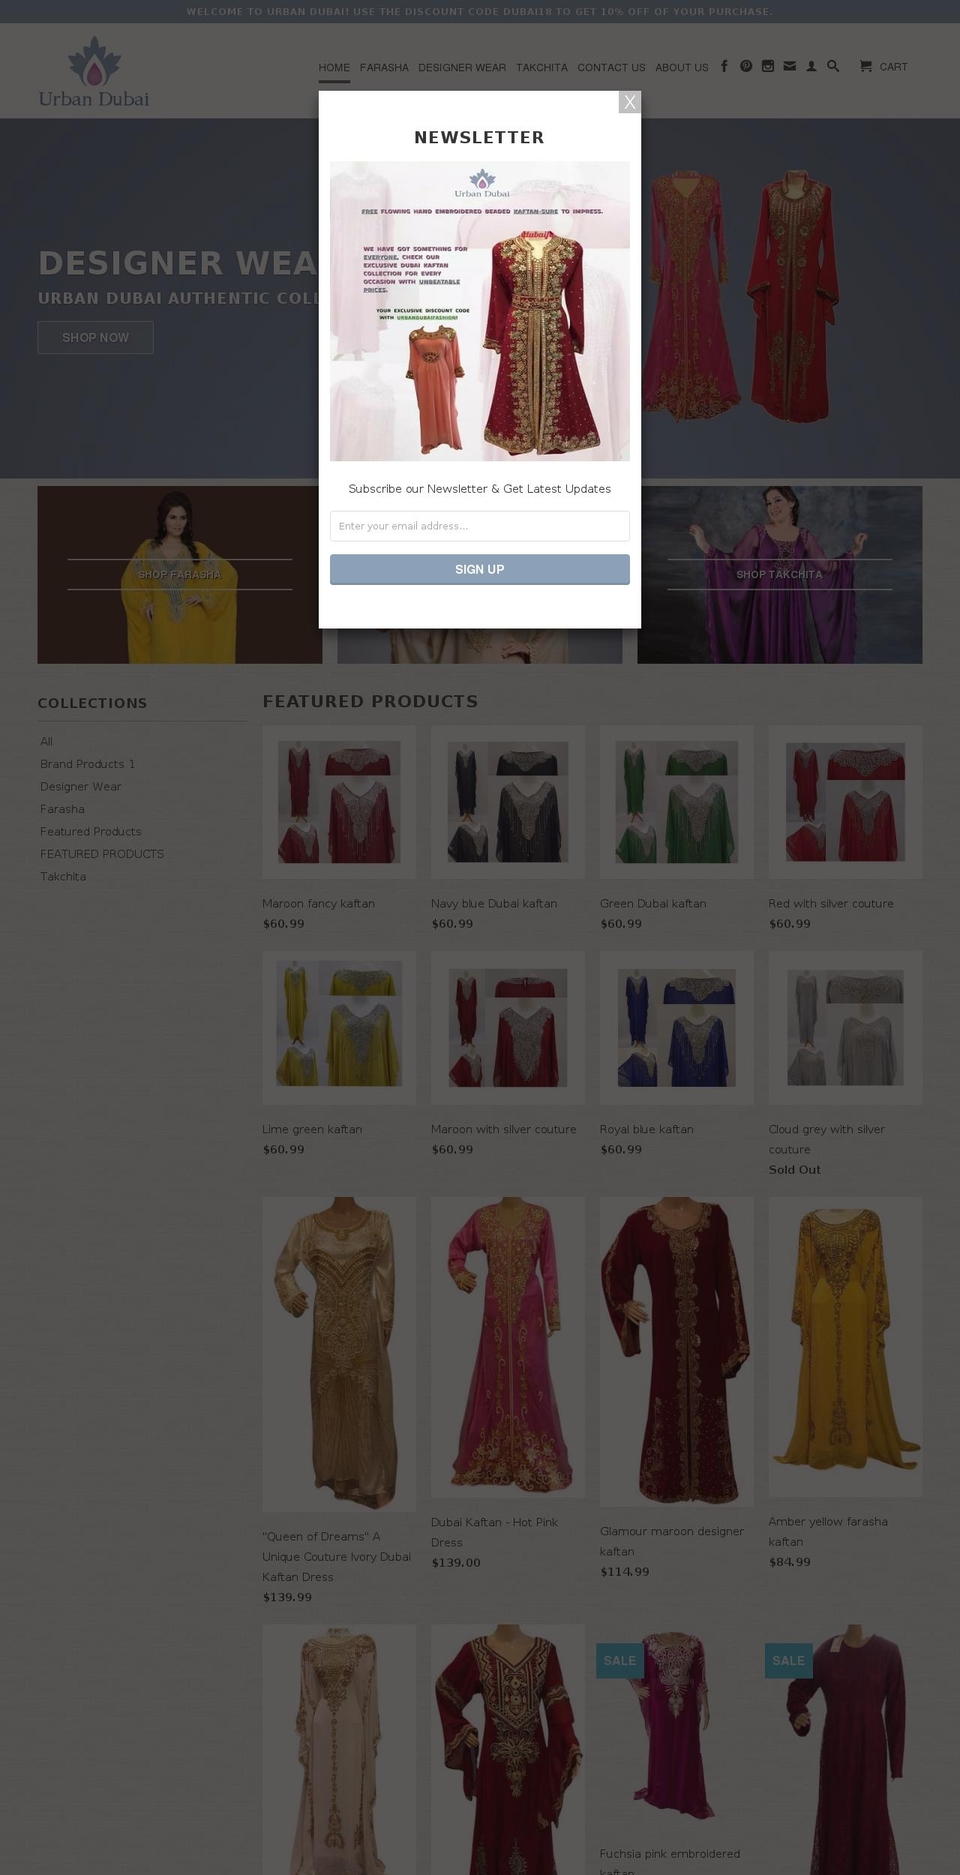
Task: Open Maroon fancy kaftan thumbnail
Action: point(339,802)
